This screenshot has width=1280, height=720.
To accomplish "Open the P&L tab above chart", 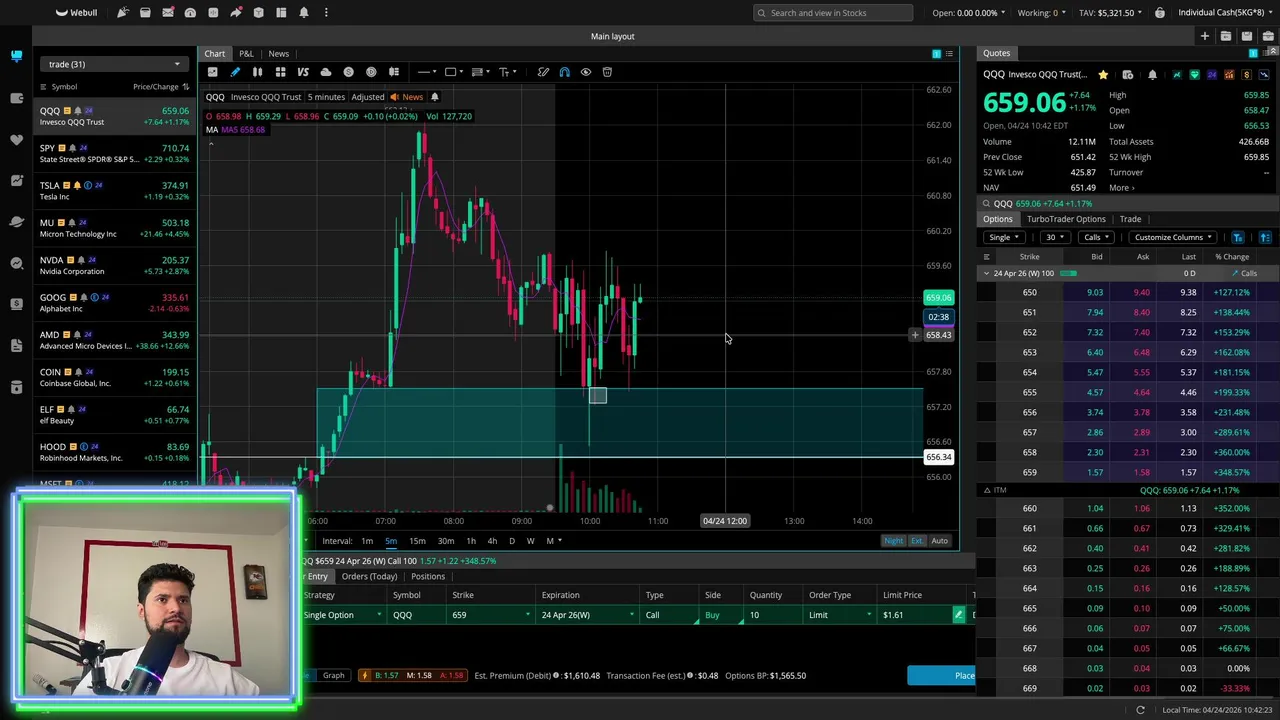I will 246,54.
